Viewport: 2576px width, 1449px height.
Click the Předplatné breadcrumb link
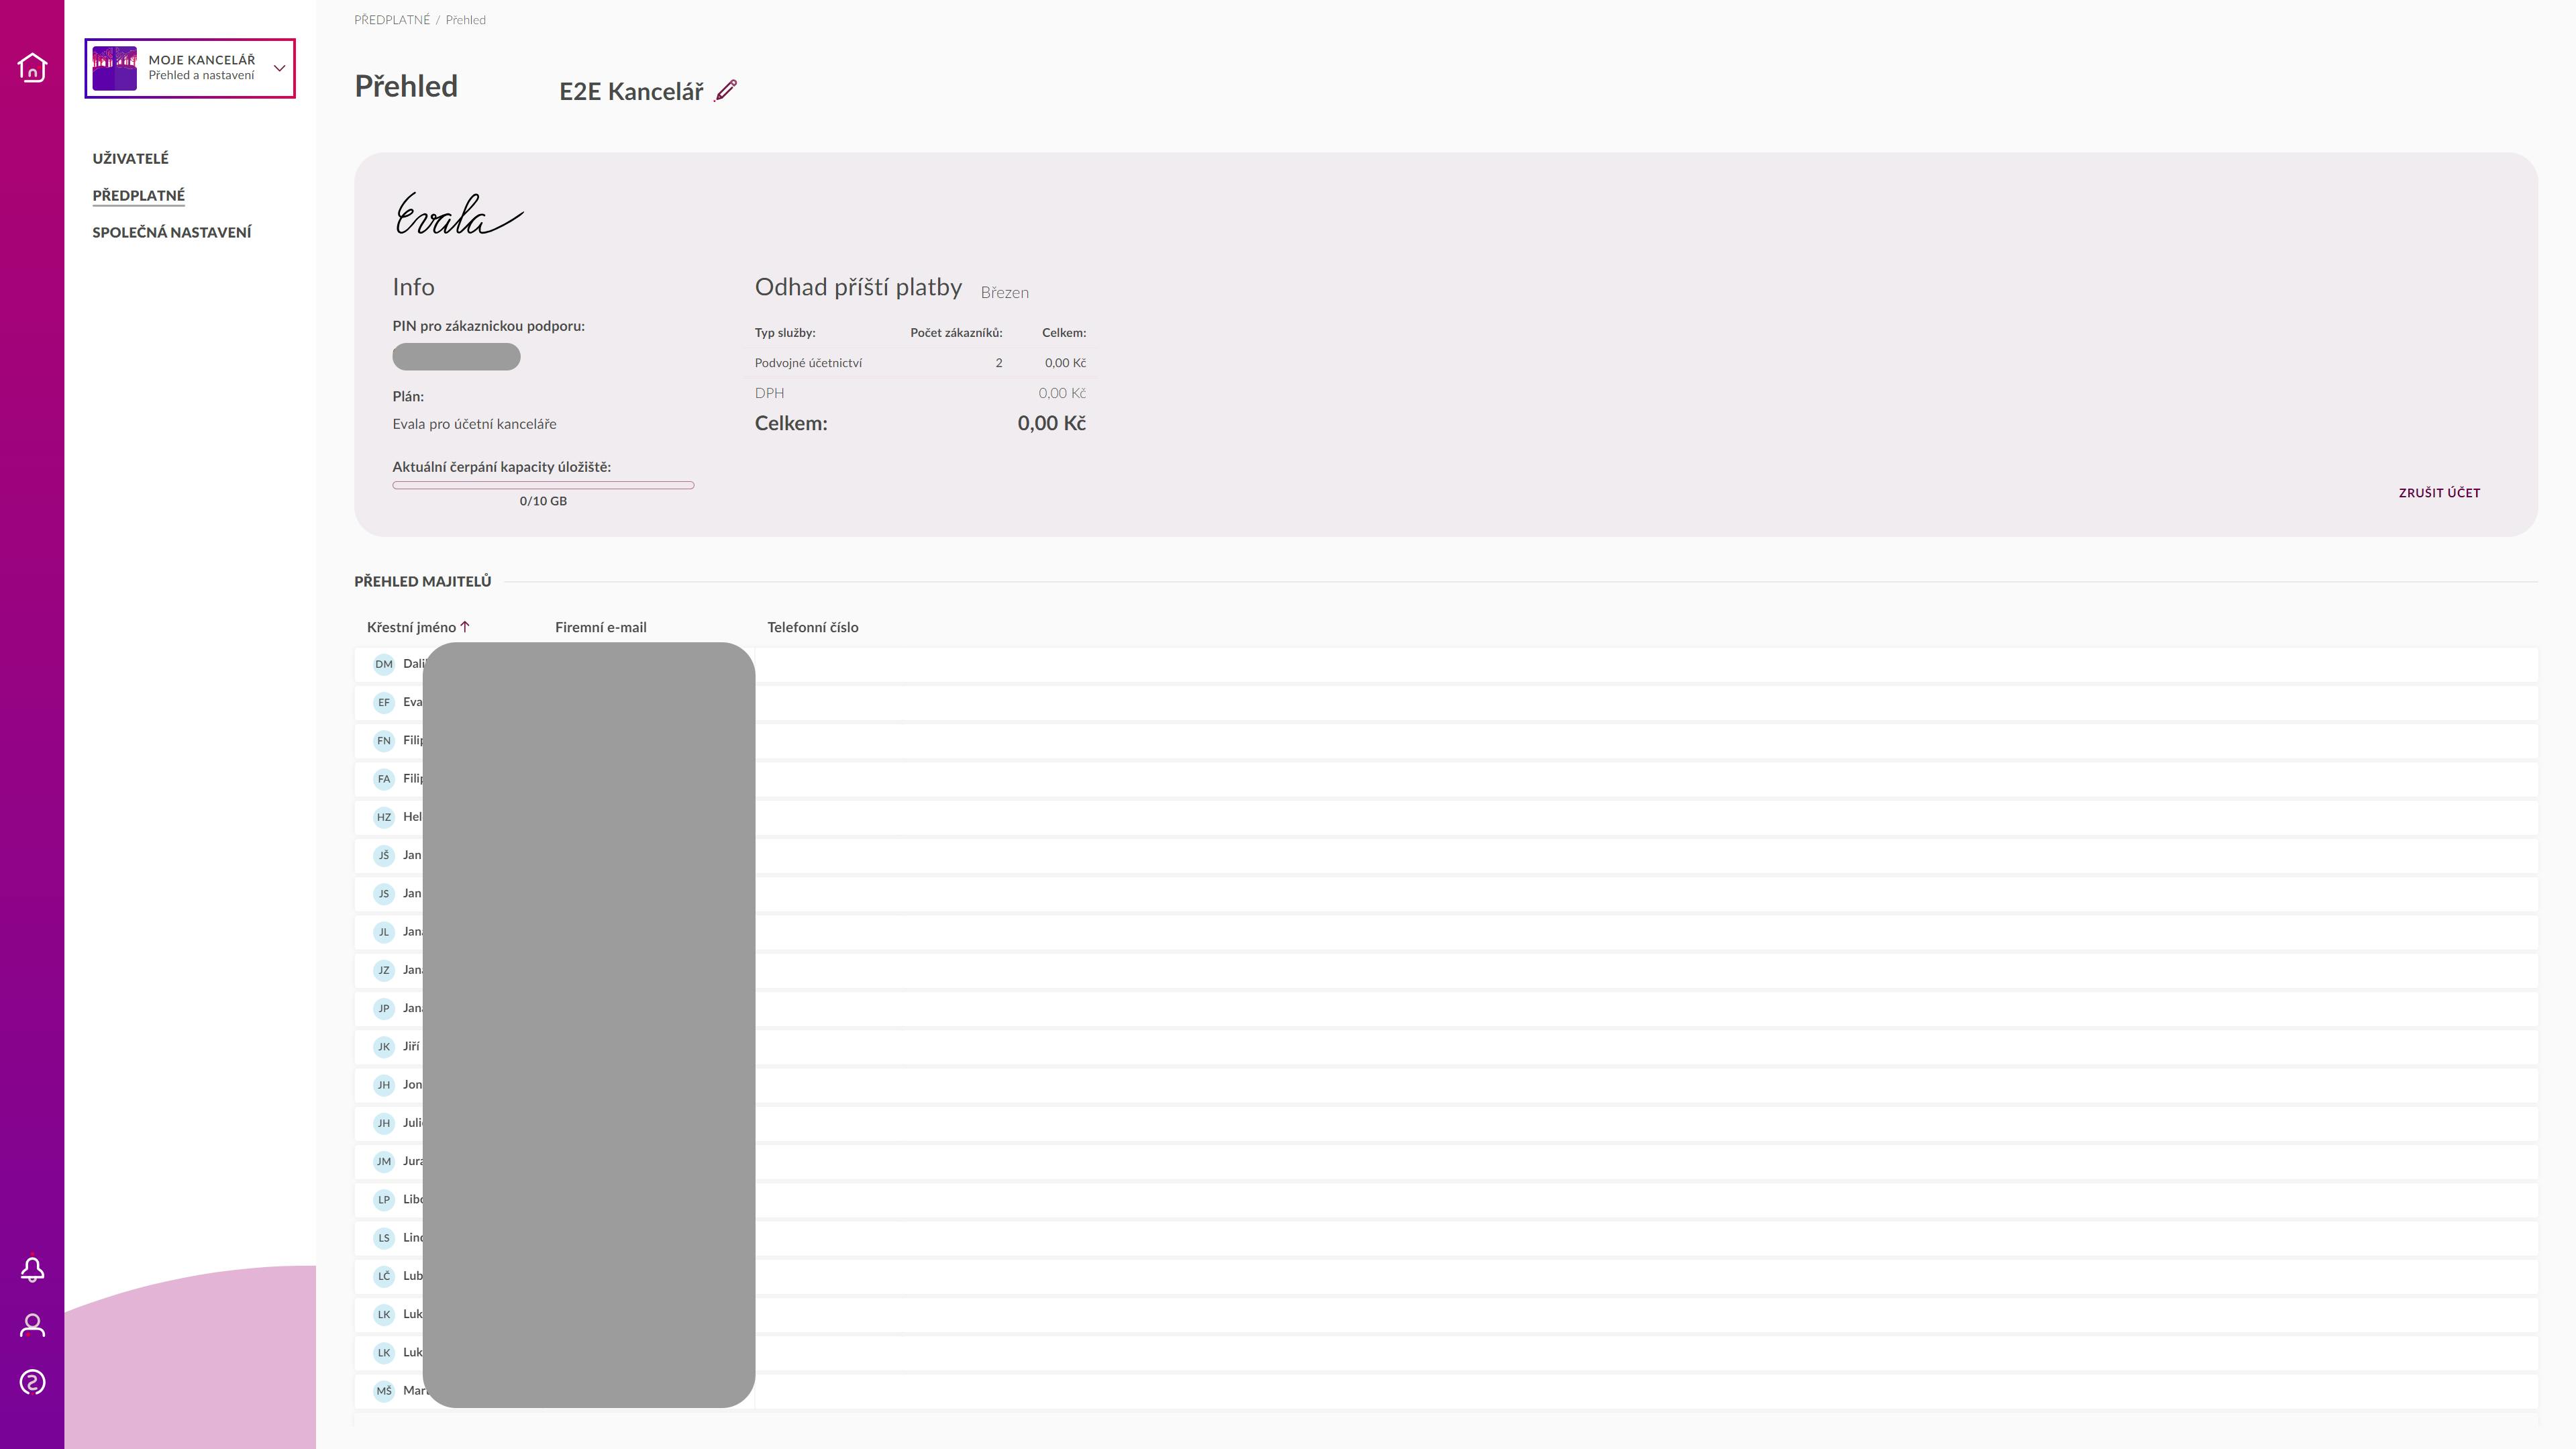pyautogui.click(x=392, y=19)
